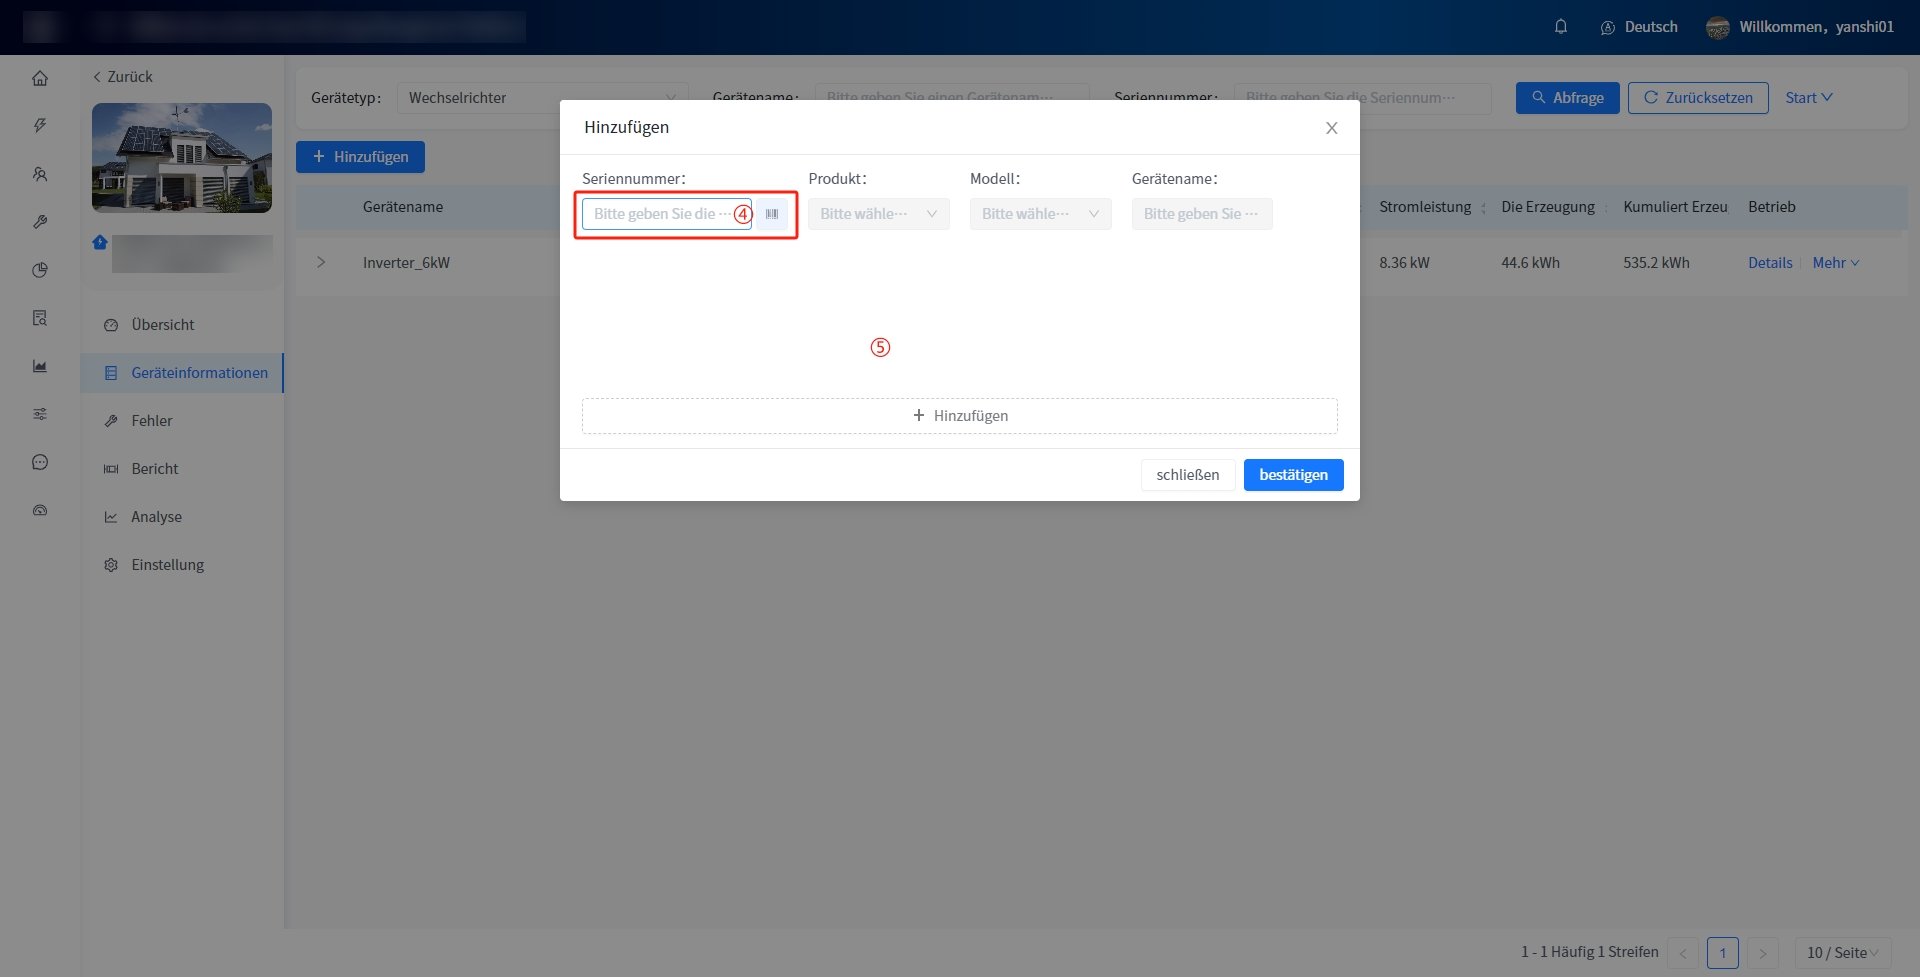1920x977 pixels.
Task: Open the Mehr dropdown in table row
Action: (1835, 263)
